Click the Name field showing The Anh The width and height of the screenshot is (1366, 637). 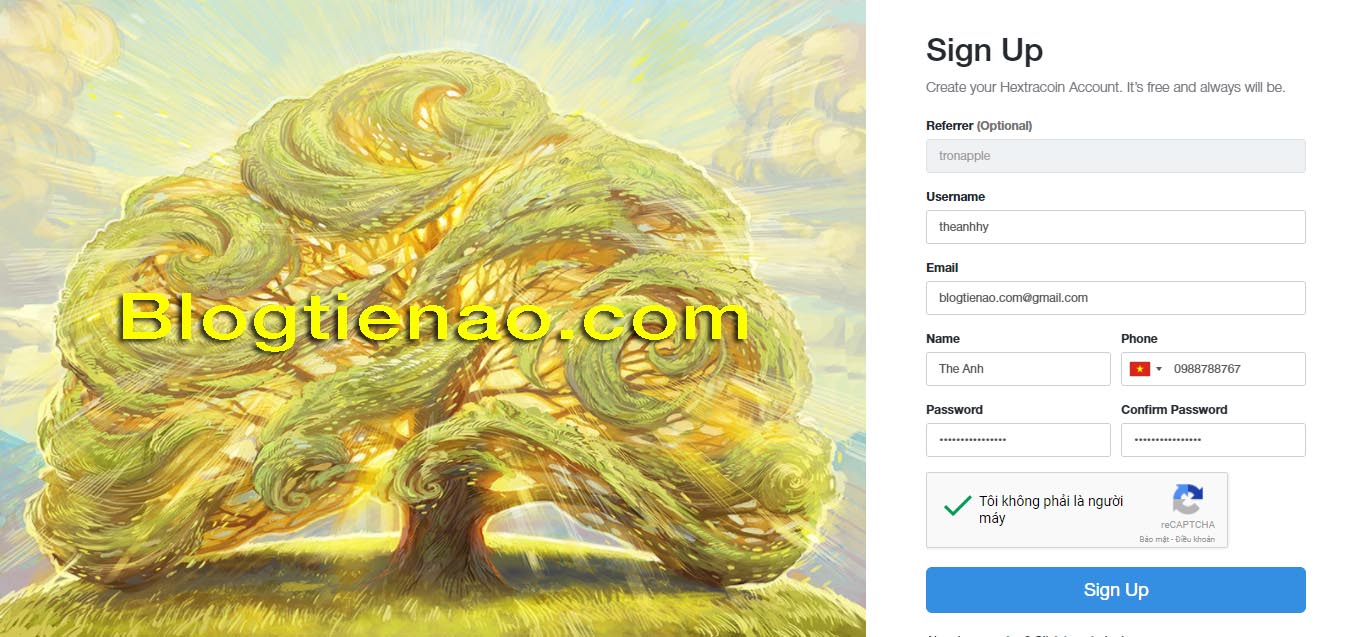1018,369
